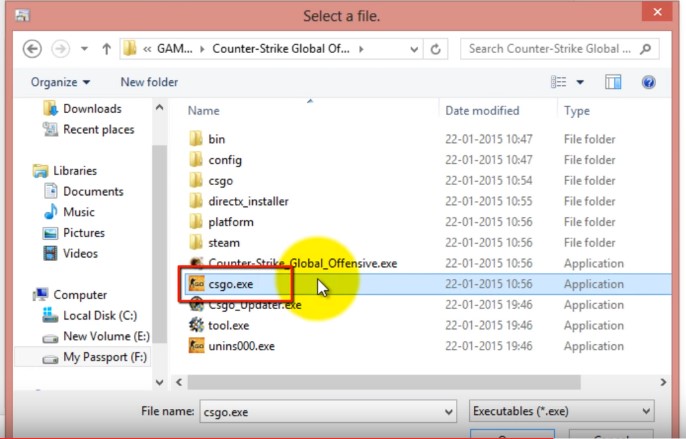The height and width of the screenshot is (439, 686).
Task: Open Local Disk (C:)
Action: [x=90, y=316]
